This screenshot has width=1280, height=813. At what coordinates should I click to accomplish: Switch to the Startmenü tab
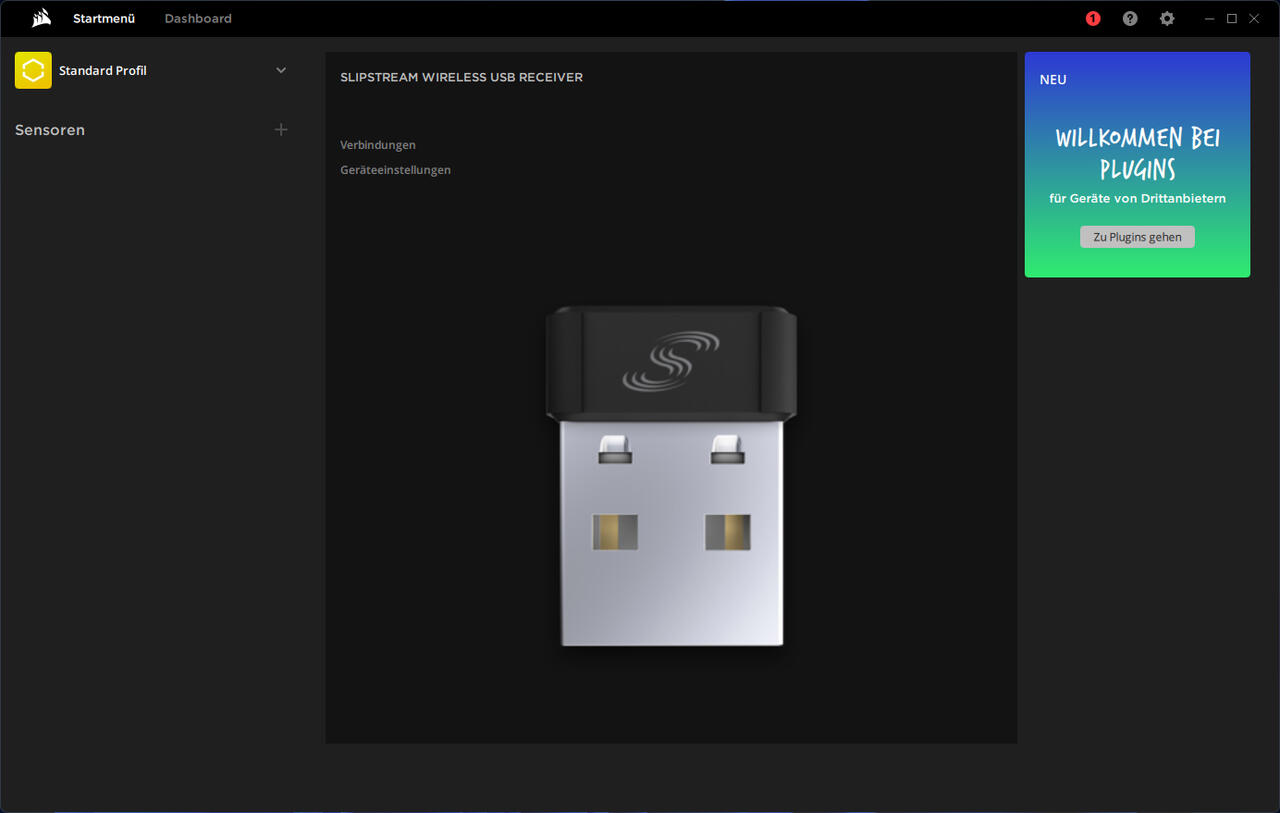tap(104, 18)
